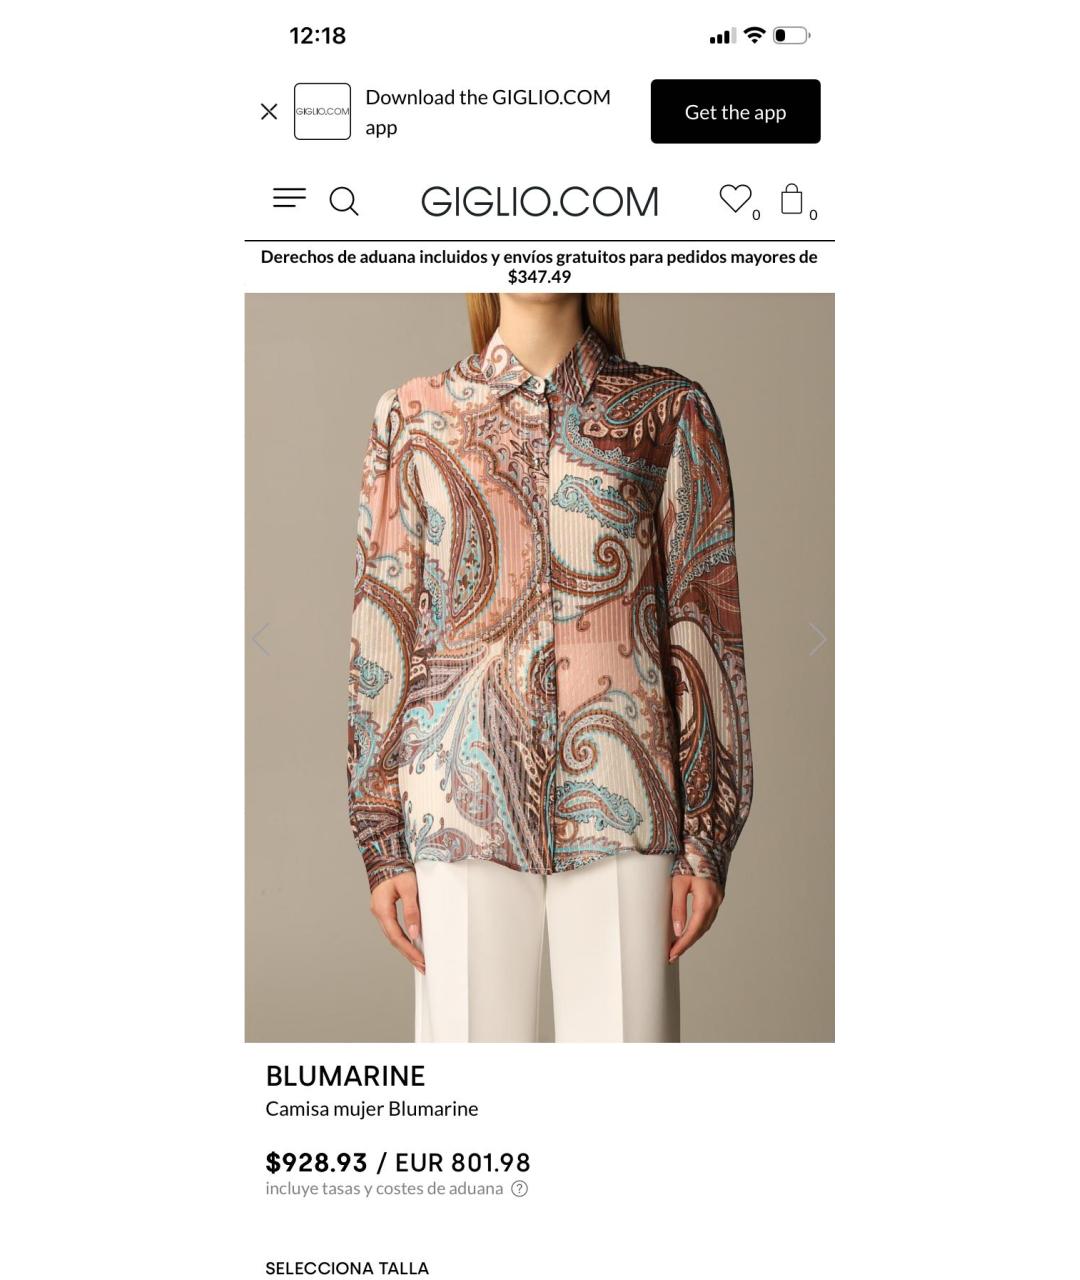Tap the $928.93 / EUR 801.98 price

[x=398, y=1162]
